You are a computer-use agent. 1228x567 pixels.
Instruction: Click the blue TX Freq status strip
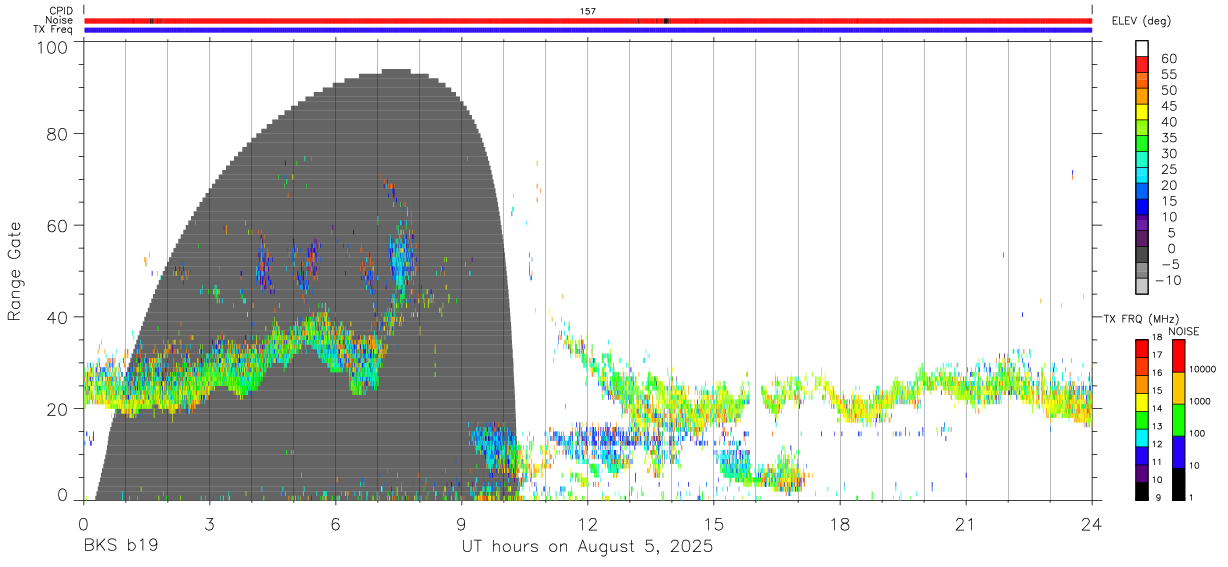(587, 30)
